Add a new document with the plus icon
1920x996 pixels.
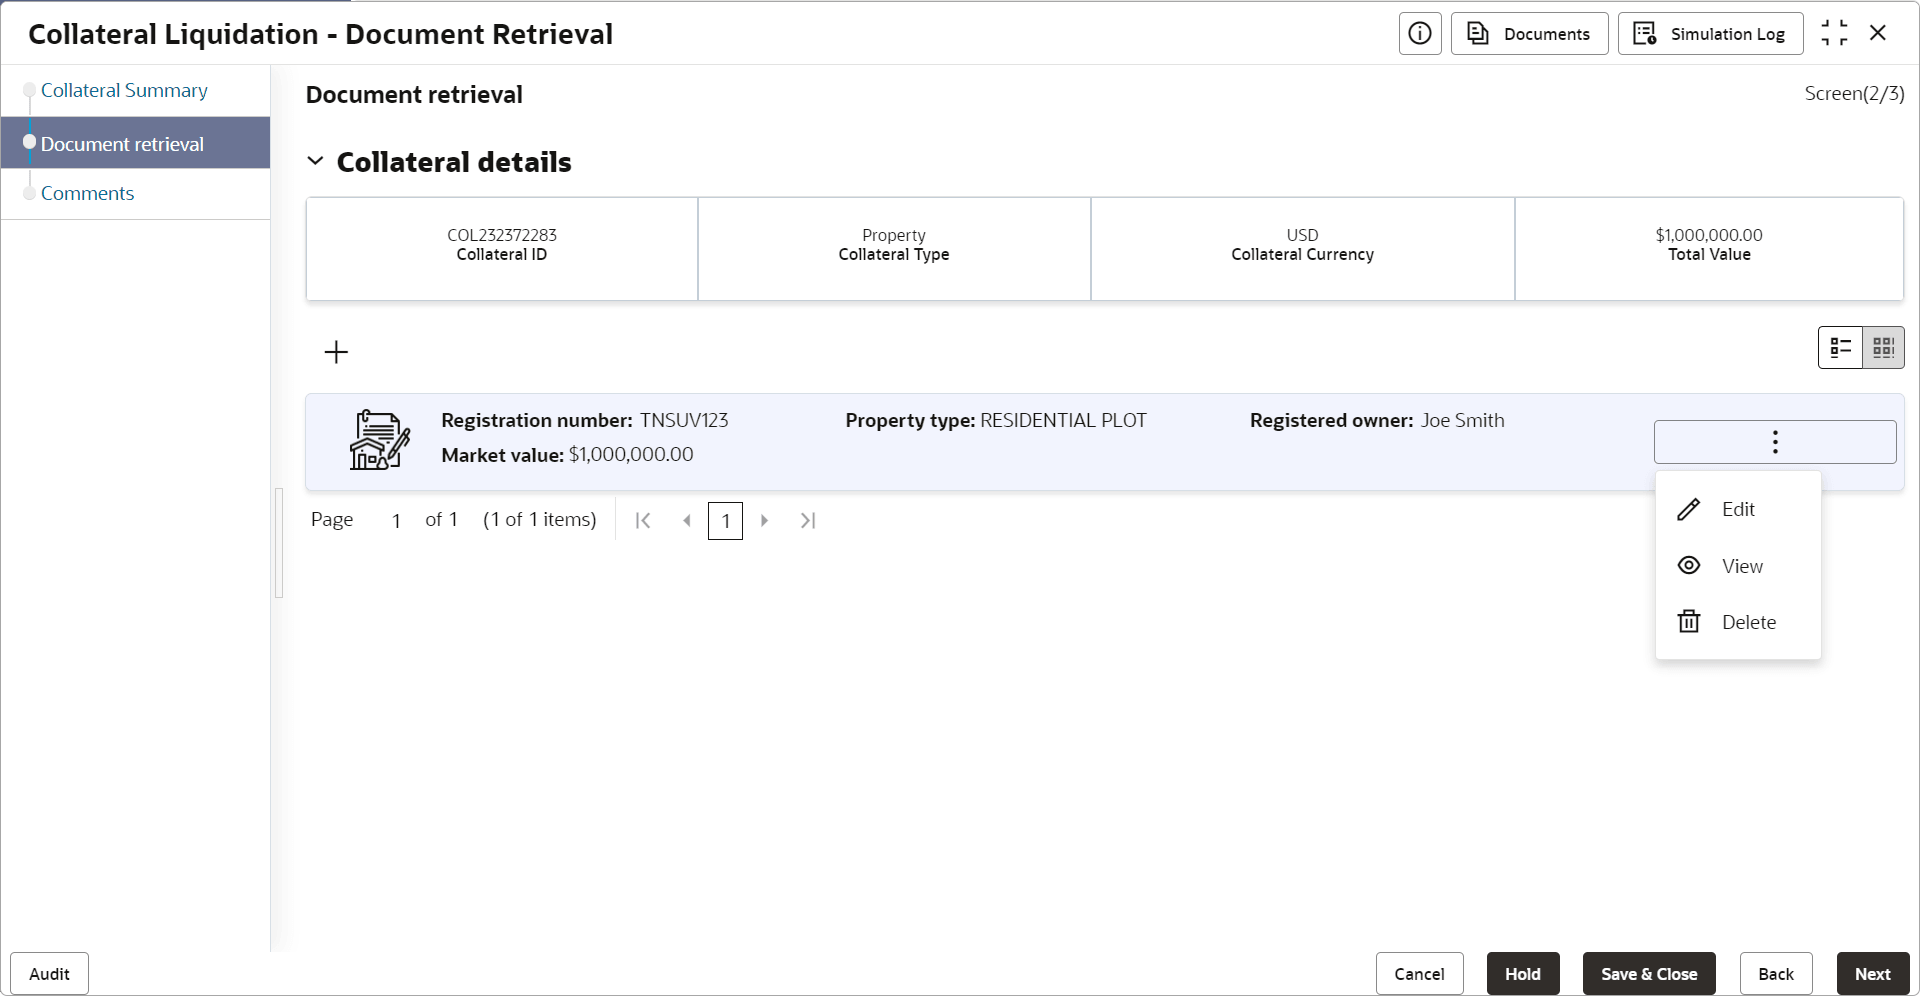pyautogui.click(x=336, y=352)
